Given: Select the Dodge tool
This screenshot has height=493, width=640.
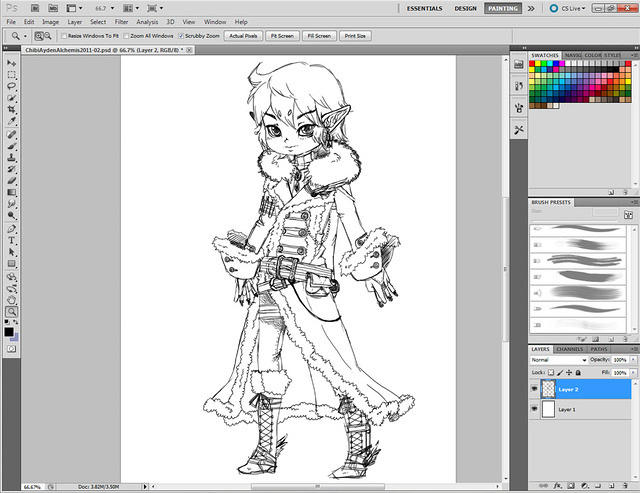Looking at the screenshot, I should [11, 215].
